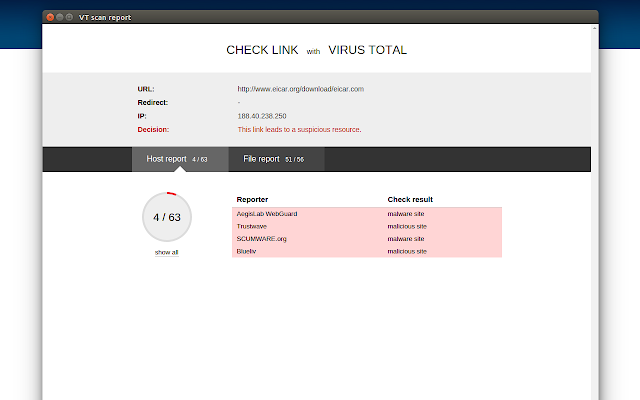
Task: Click the Redirect label
Action: (152, 102)
